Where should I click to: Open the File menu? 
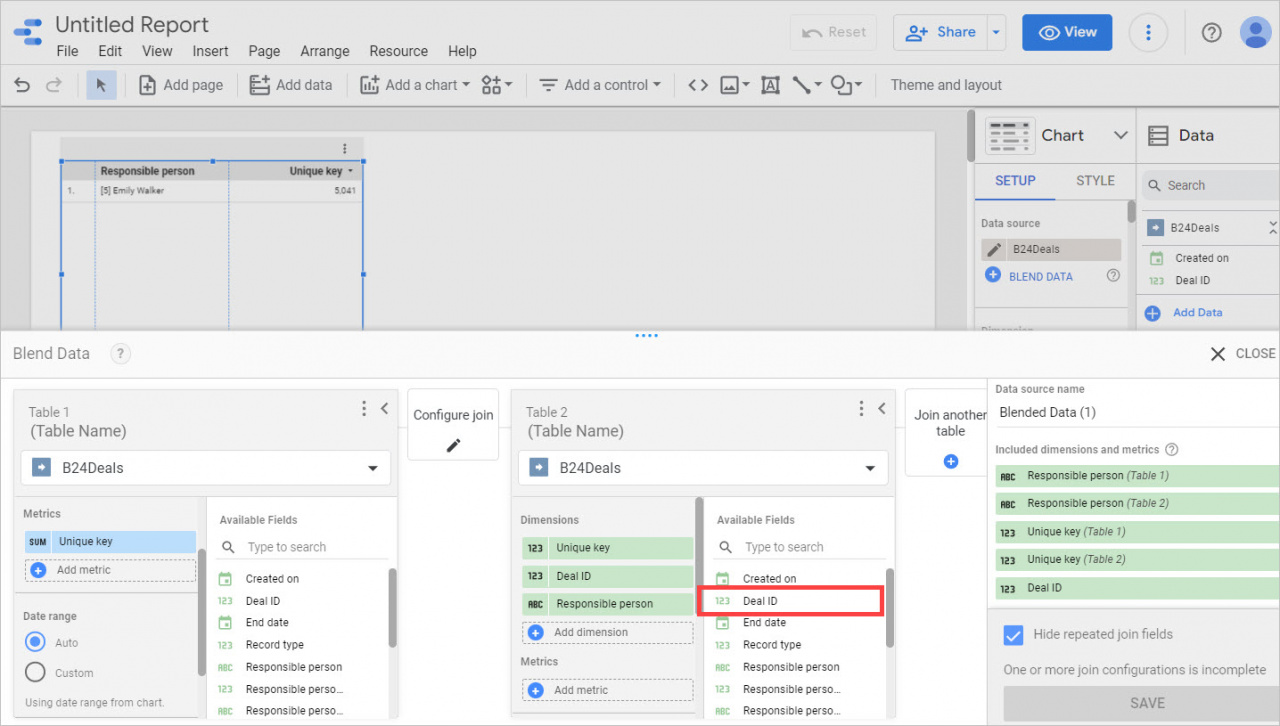[x=67, y=51]
